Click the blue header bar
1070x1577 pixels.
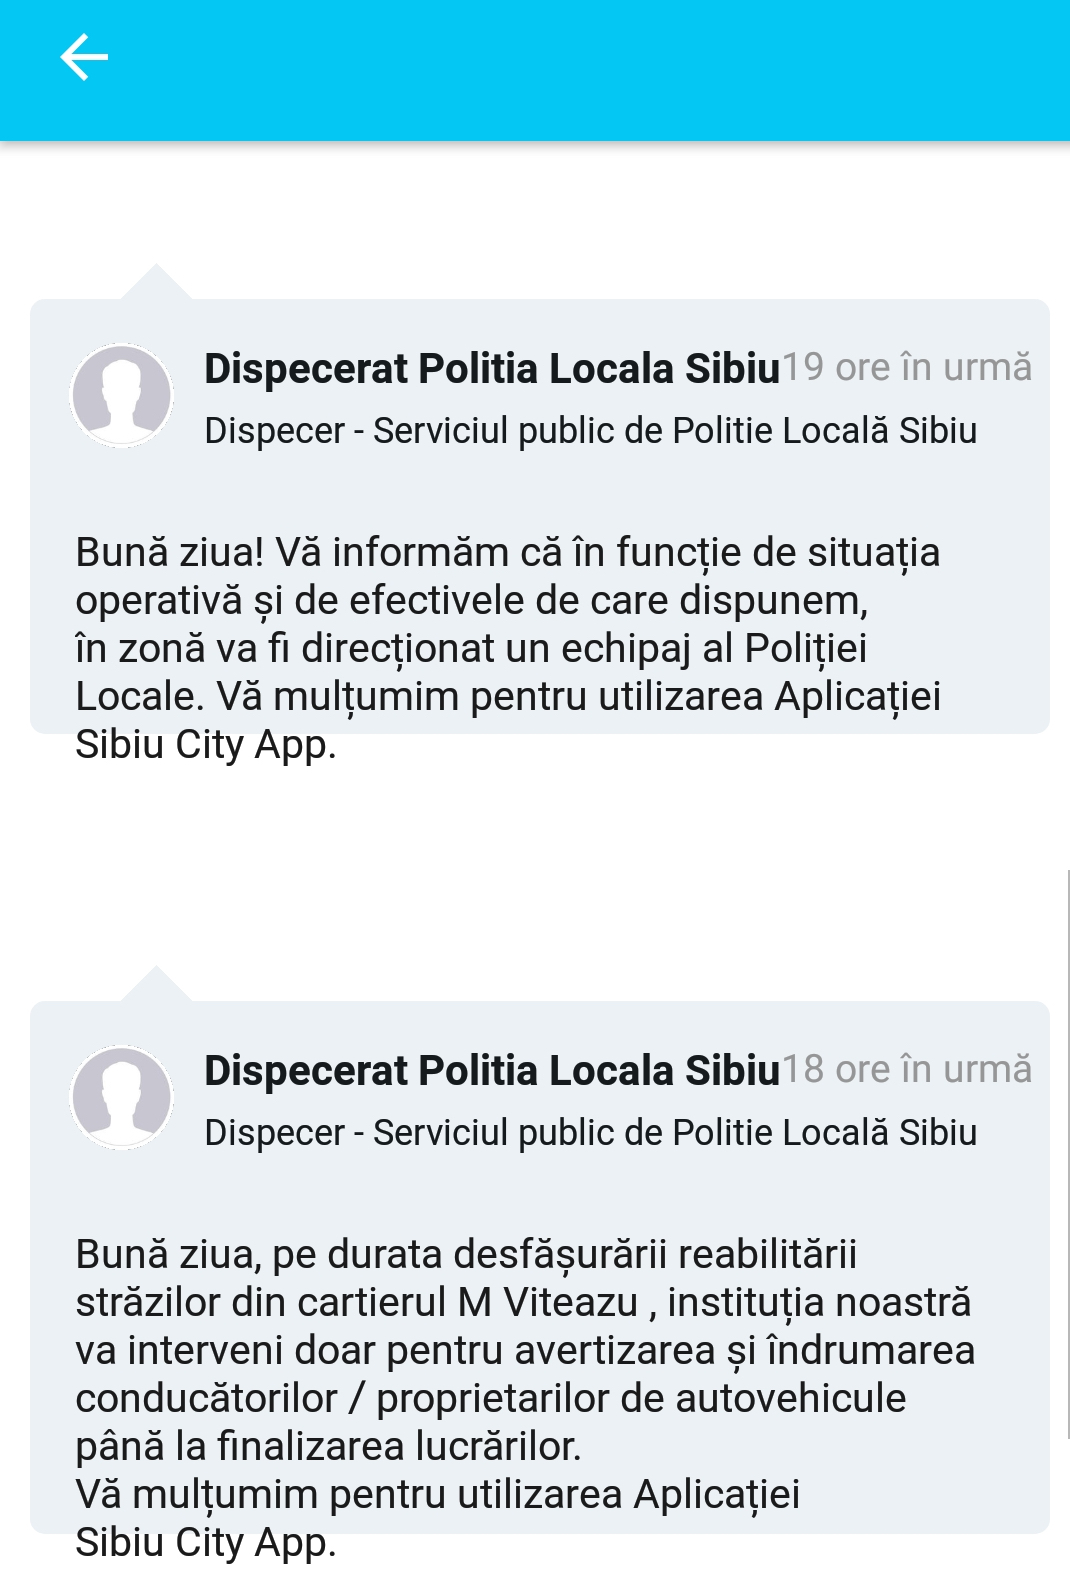535,70
